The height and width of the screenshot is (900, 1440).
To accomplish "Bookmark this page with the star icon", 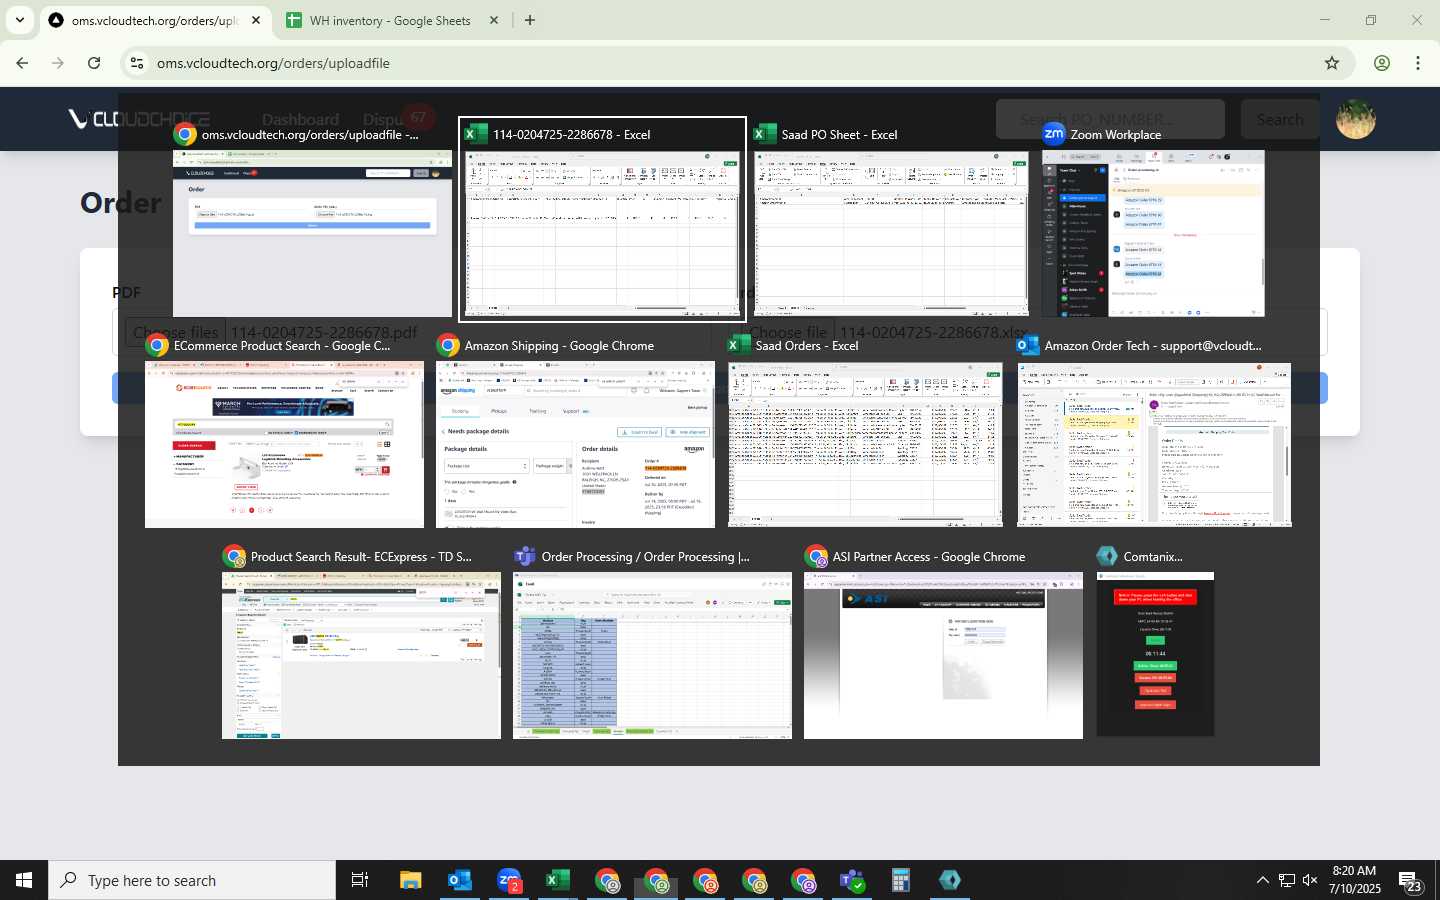I will (1332, 63).
